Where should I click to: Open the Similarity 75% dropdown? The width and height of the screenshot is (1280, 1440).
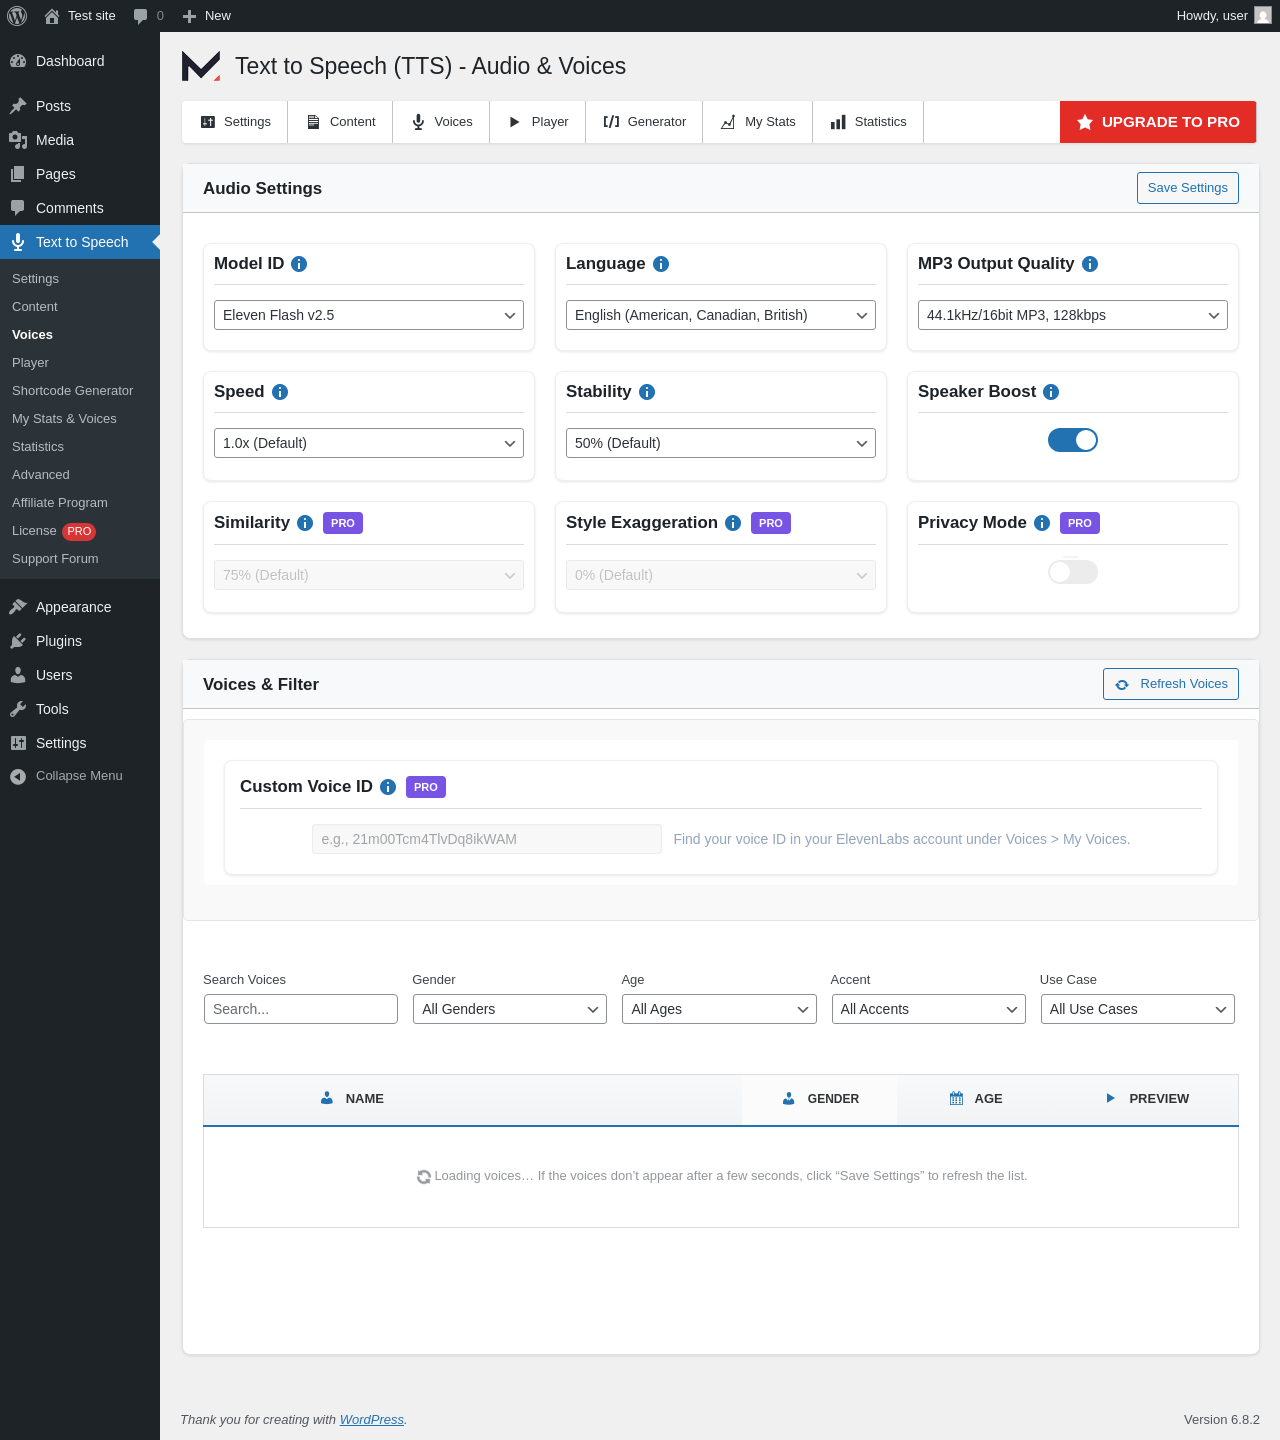pos(369,575)
